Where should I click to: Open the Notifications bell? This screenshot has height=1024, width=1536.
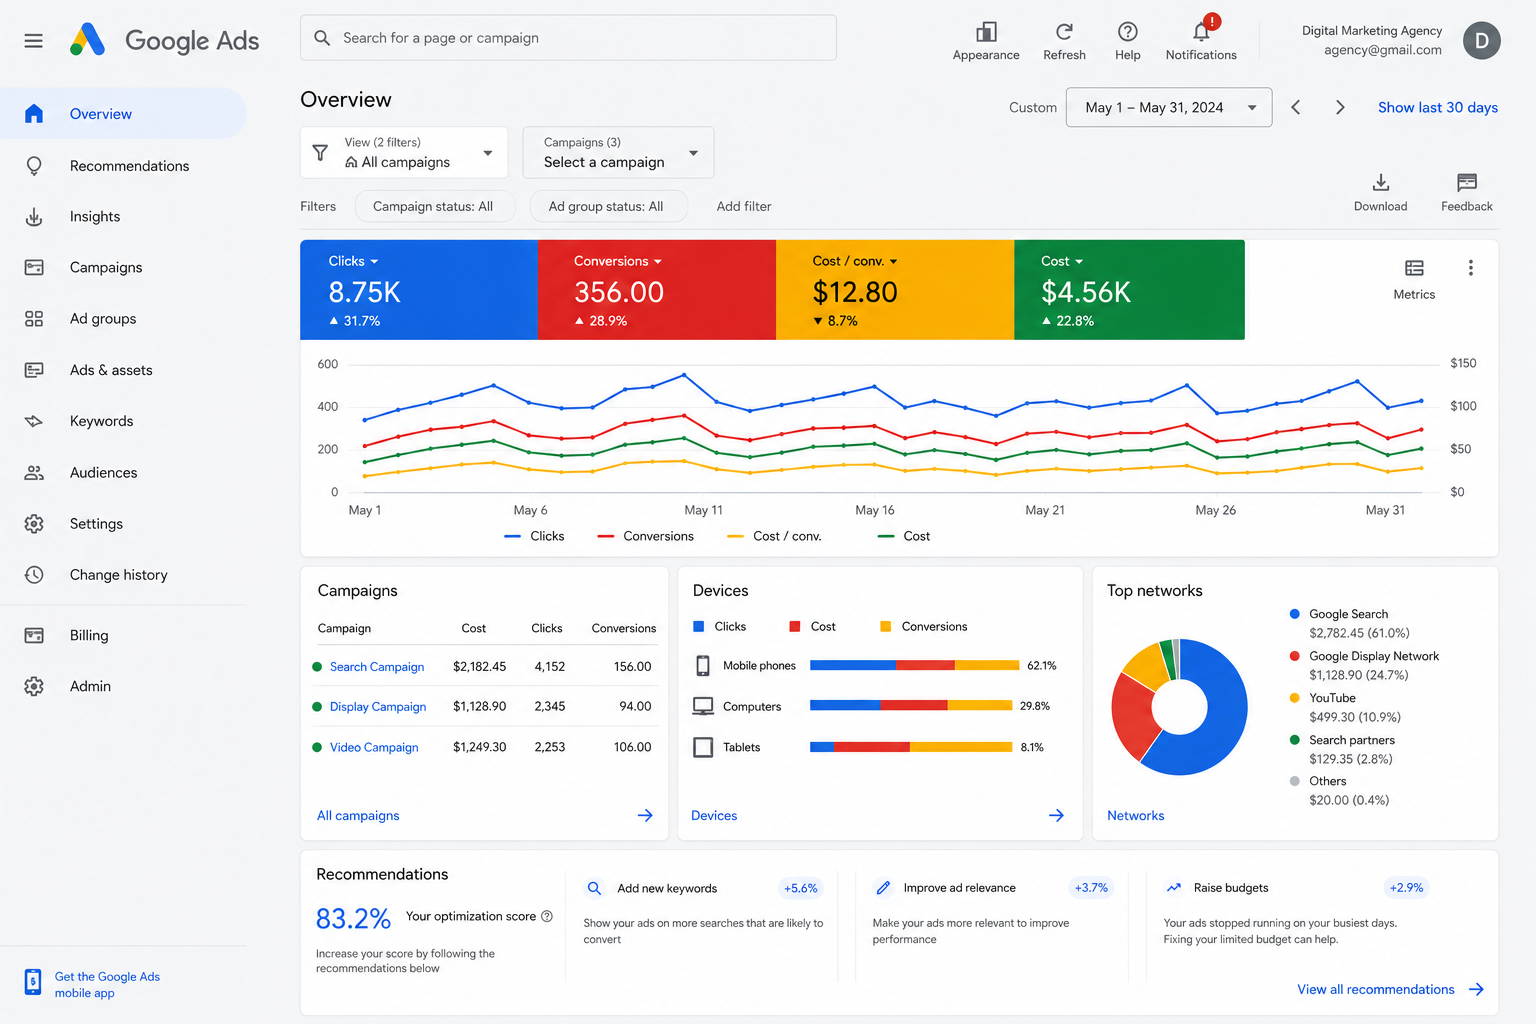coord(1202,31)
